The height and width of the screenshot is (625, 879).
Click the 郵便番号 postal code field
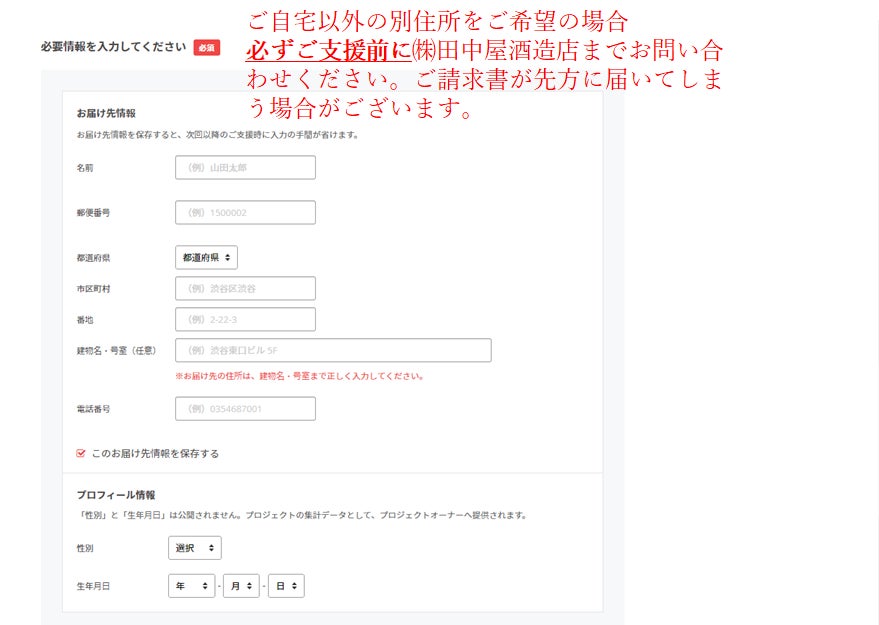(245, 212)
